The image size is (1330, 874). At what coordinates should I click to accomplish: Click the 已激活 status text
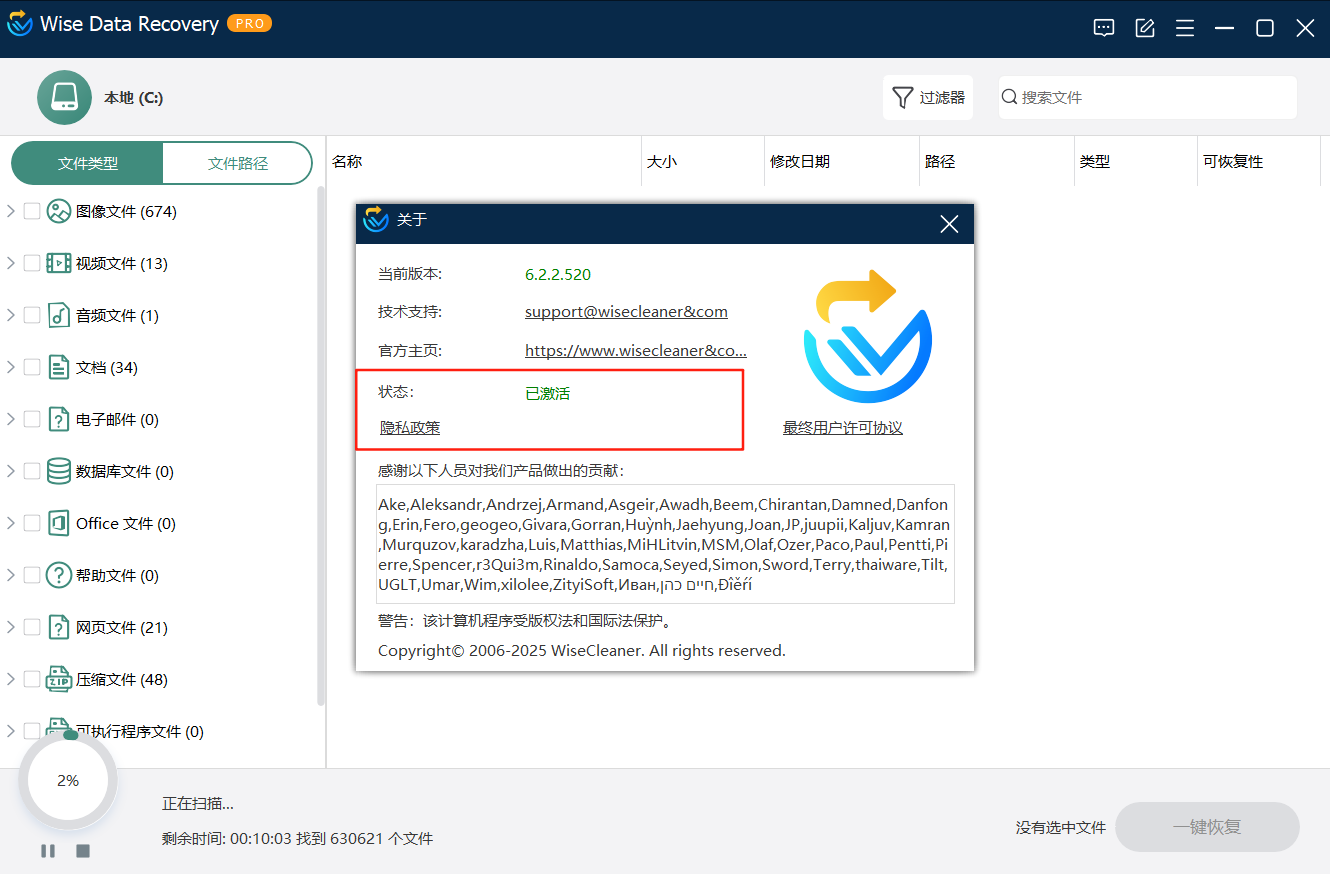[x=548, y=394]
